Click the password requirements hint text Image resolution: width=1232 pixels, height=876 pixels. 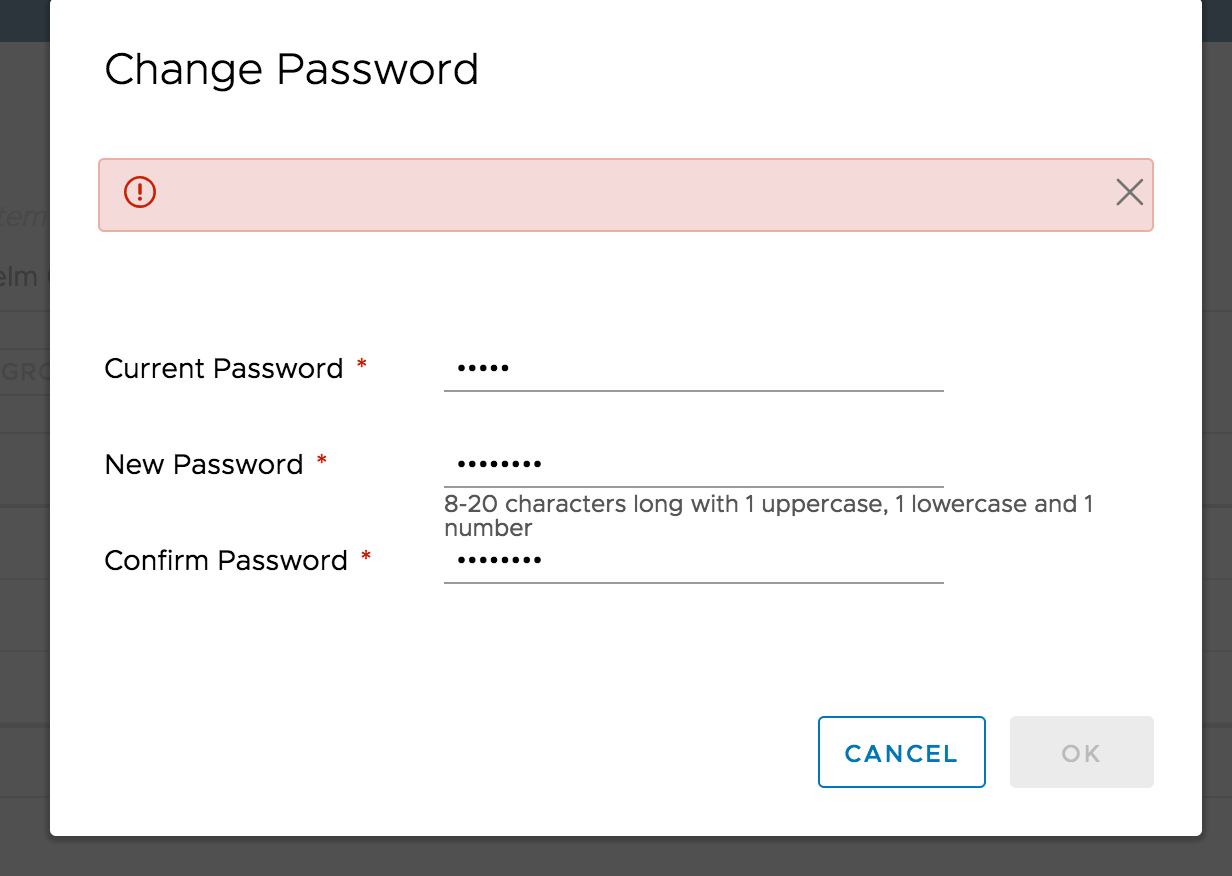tap(768, 515)
